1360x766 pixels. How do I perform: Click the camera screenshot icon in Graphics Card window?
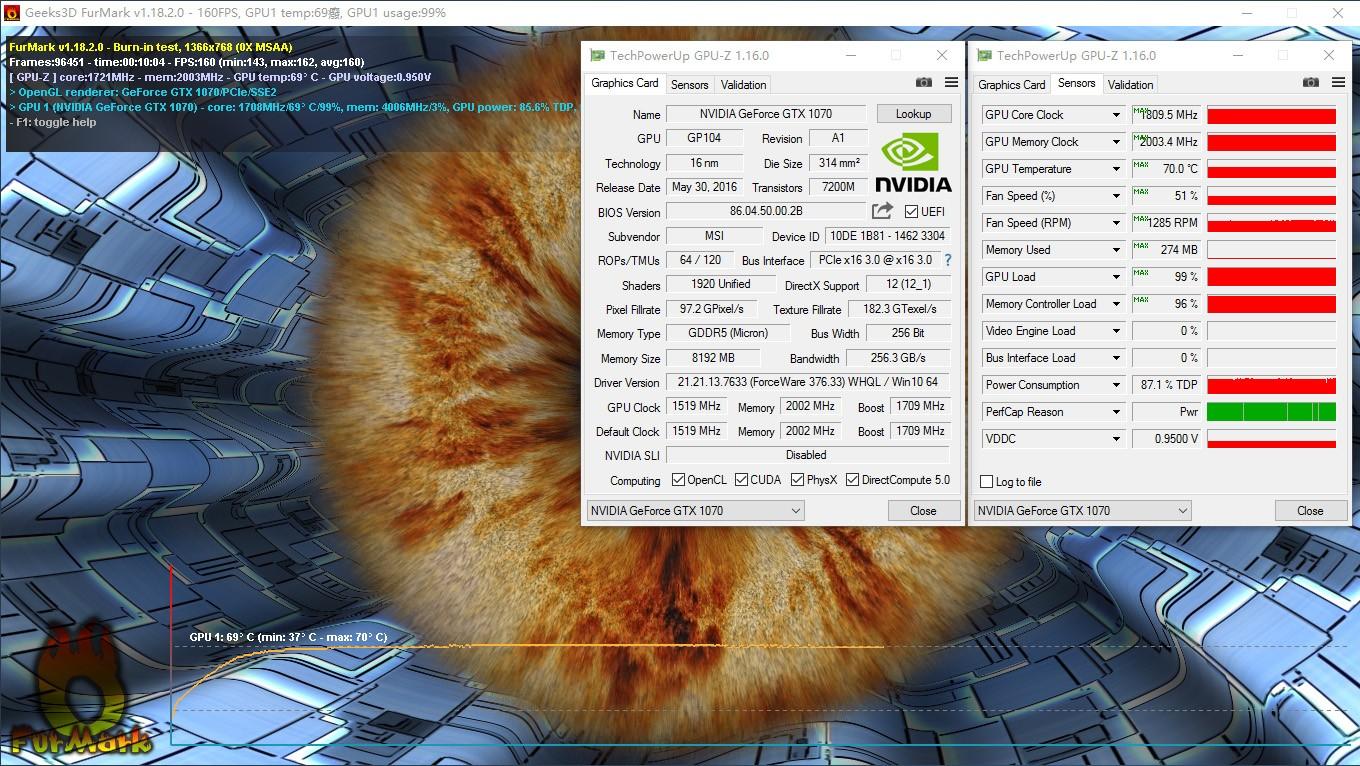924,83
